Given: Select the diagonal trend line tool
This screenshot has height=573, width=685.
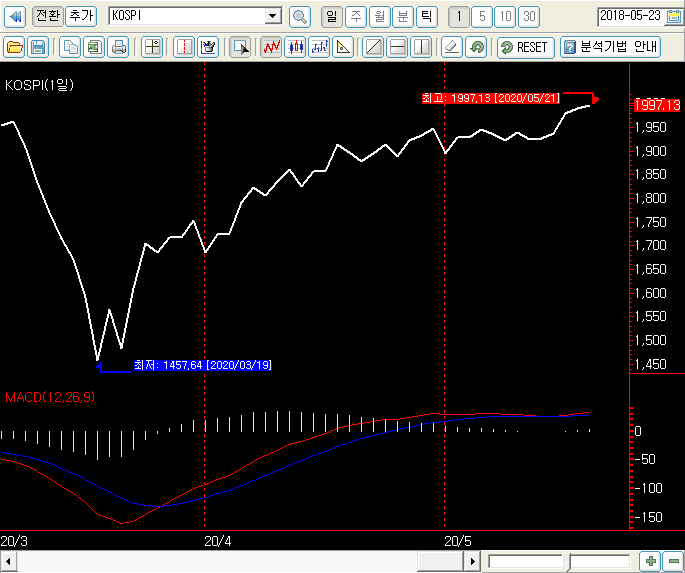Looking at the screenshot, I should (x=373, y=47).
